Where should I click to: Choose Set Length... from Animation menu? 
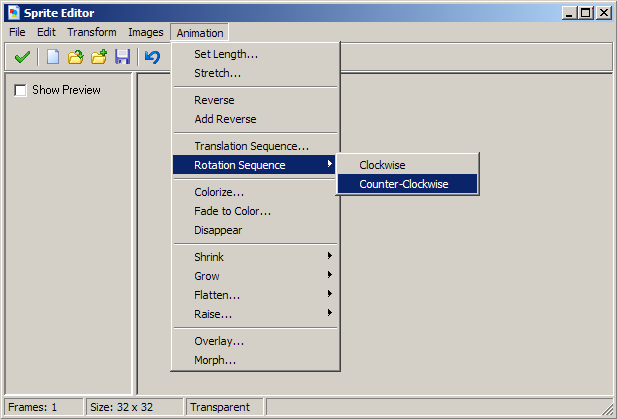pyautogui.click(x=255, y=54)
